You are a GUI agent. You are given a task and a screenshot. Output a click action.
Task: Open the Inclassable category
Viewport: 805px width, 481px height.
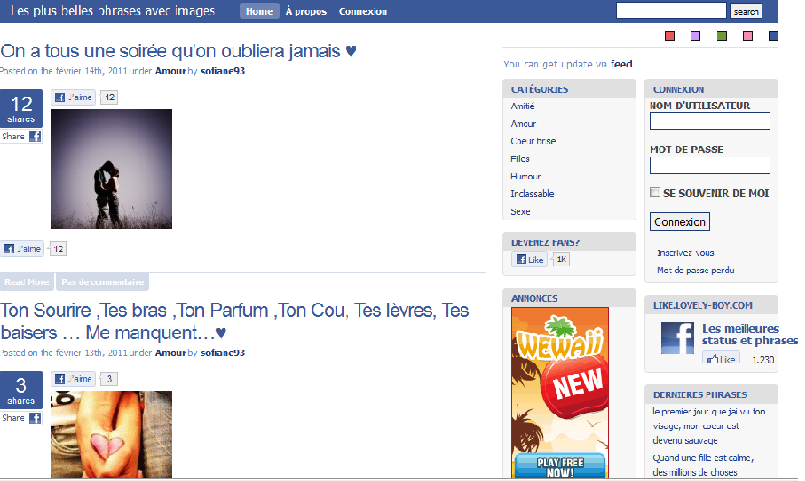(x=532, y=194)
